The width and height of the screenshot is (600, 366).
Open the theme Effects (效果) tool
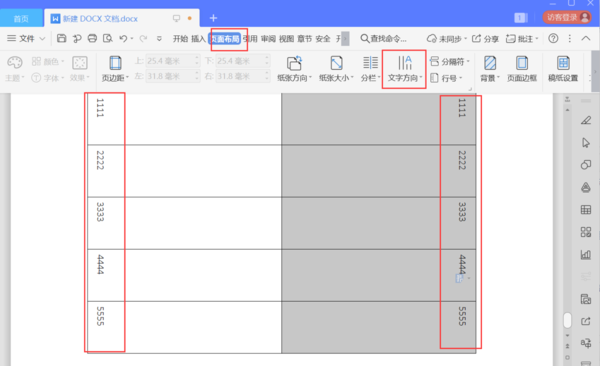click(x=80, y=69)
